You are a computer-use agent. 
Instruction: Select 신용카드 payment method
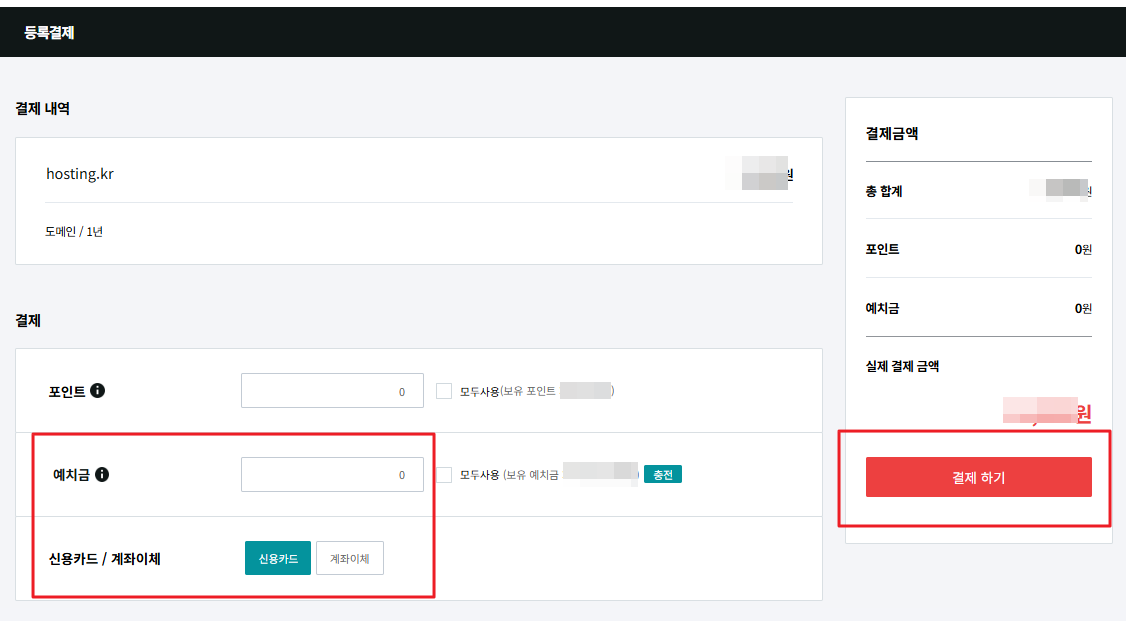point(278,558)
